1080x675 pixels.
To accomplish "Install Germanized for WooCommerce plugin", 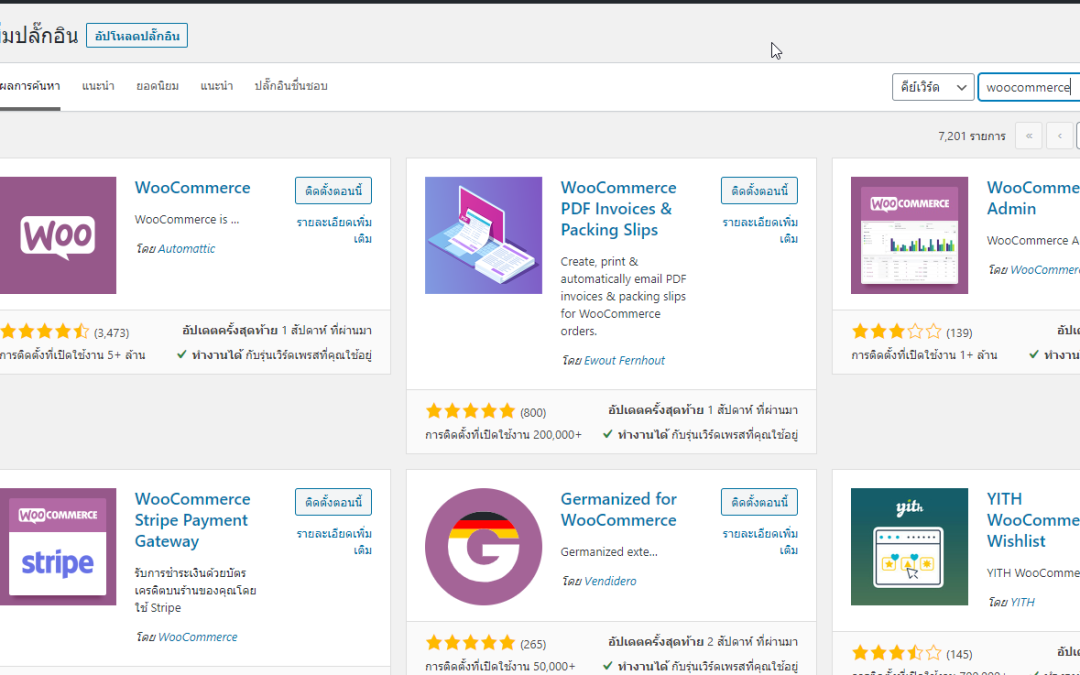I will click(x=759, y=502).
